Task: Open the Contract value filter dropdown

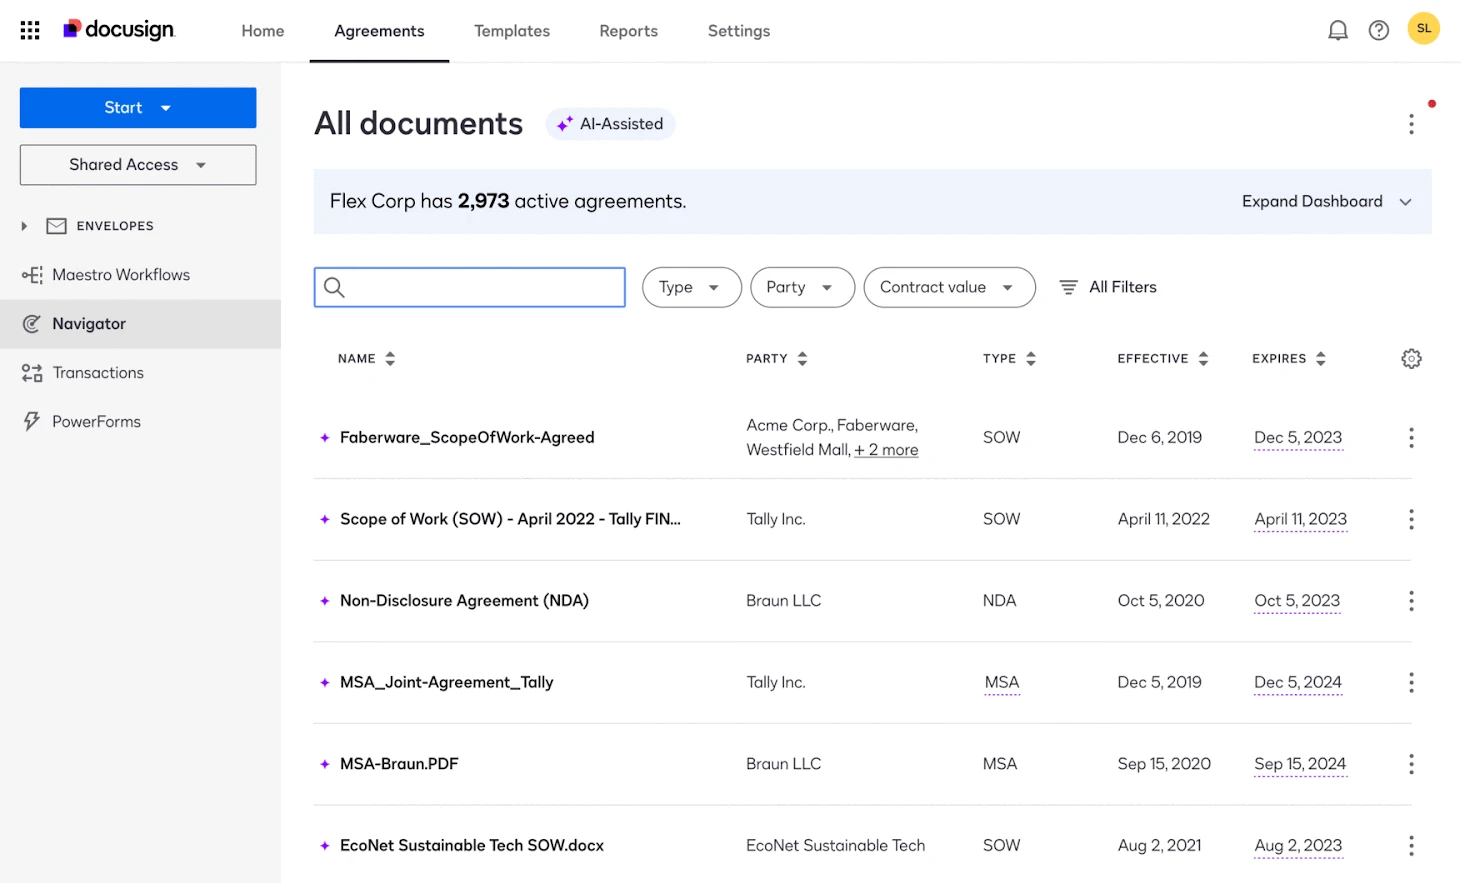Action: coord(948,287)
